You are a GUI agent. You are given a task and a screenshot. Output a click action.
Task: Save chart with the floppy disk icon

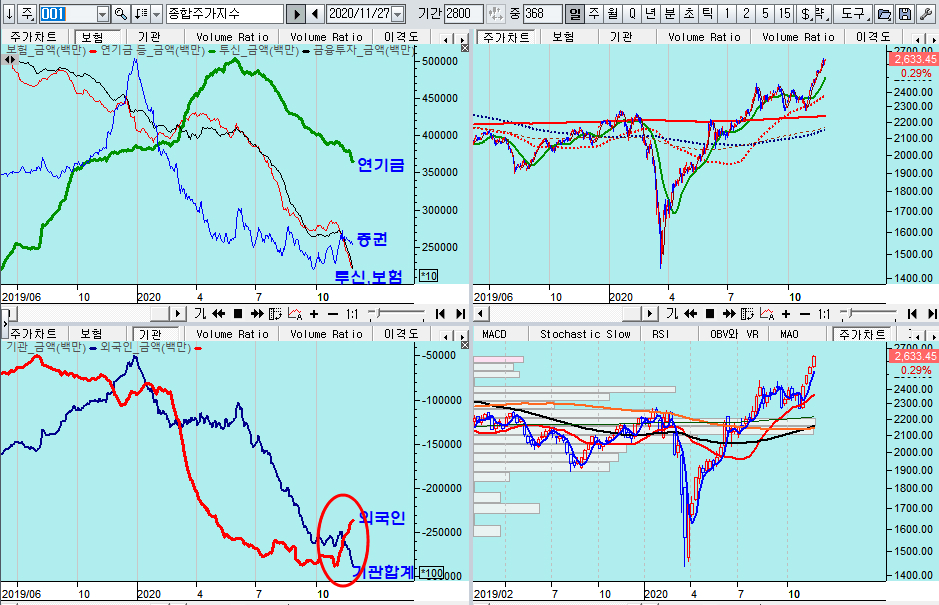click(904, 14)
